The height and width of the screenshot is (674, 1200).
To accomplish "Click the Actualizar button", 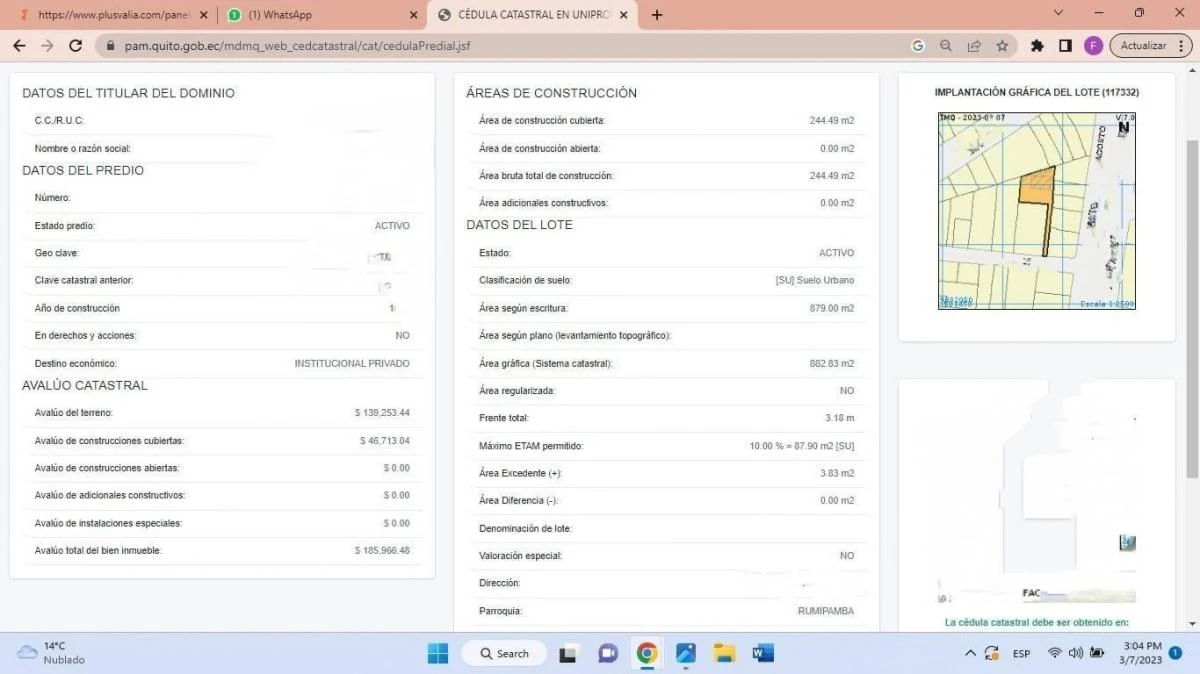I will [x=1143, y=46].
